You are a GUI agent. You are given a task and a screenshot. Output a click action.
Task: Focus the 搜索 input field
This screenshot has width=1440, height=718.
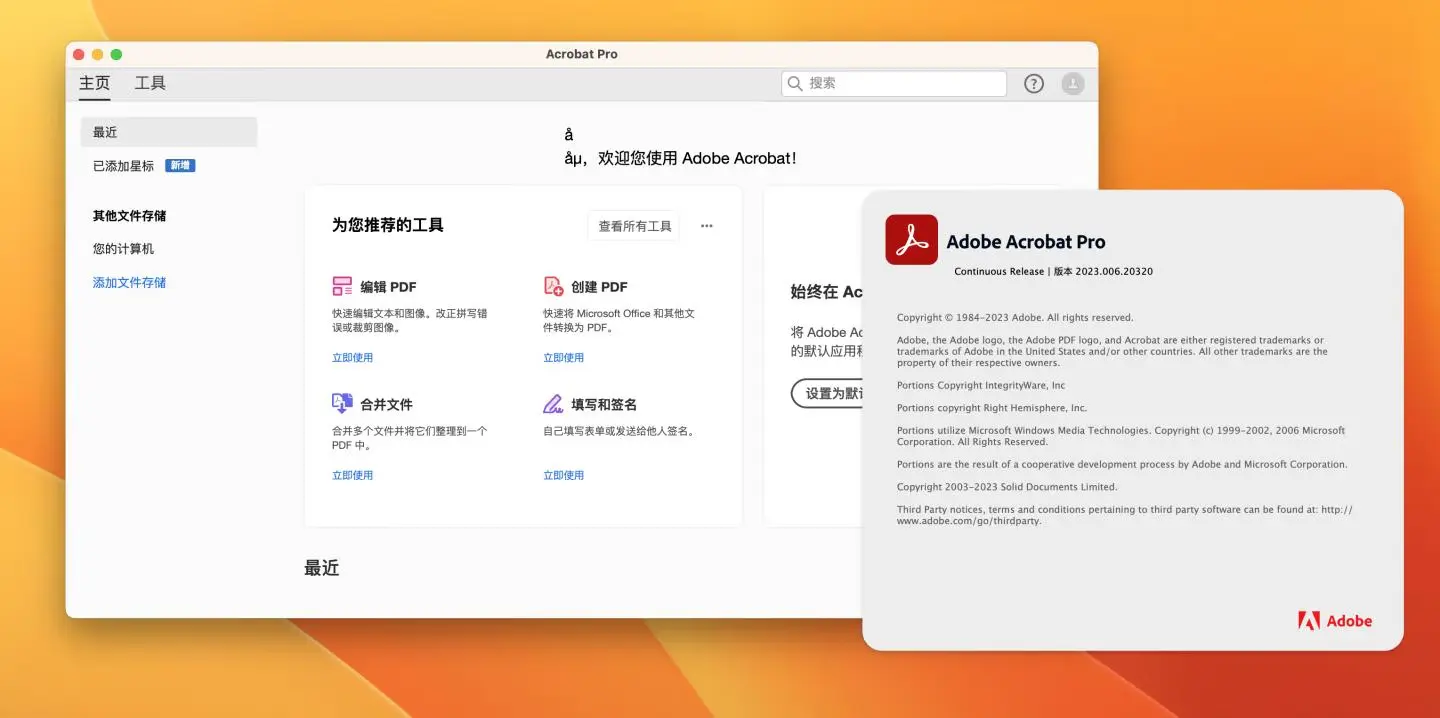894,84
